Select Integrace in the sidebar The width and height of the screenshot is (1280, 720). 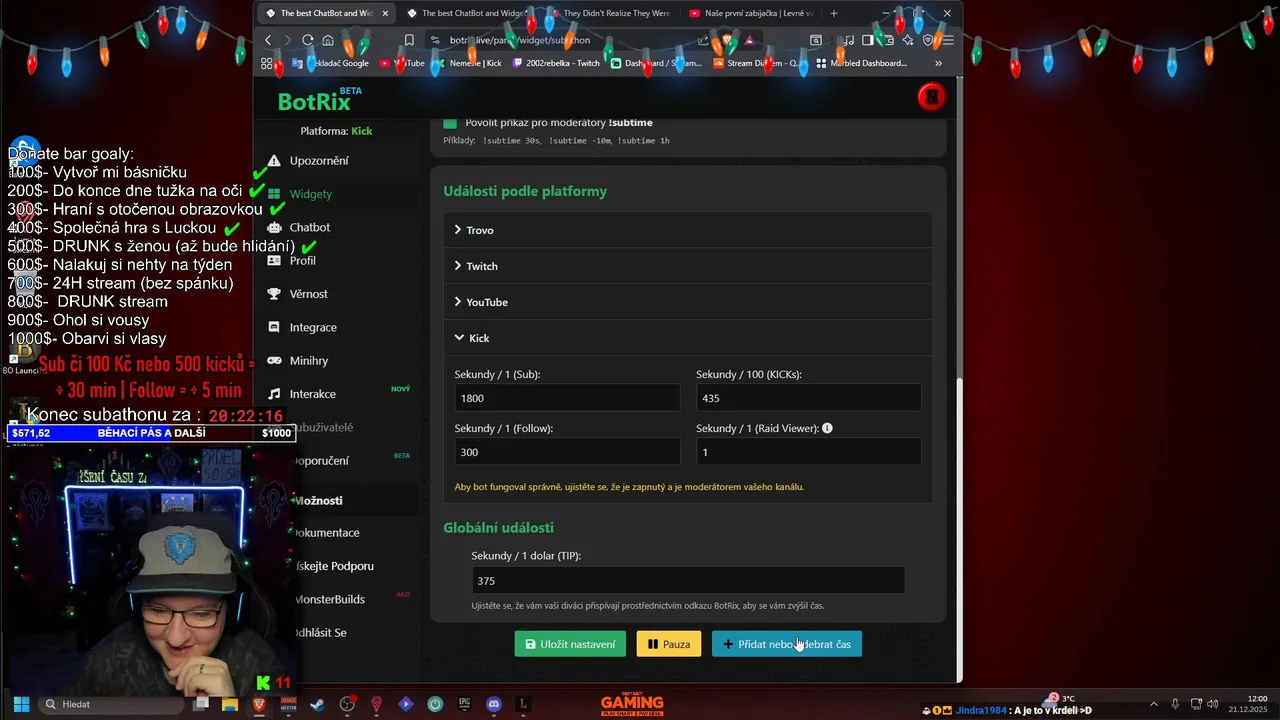point(313,327)
